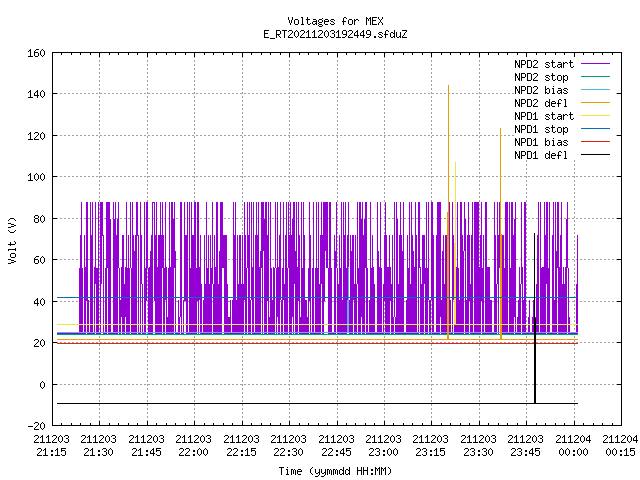
Task: Click the x-axis tick label 23:45
Action: (x=526, y=452)
